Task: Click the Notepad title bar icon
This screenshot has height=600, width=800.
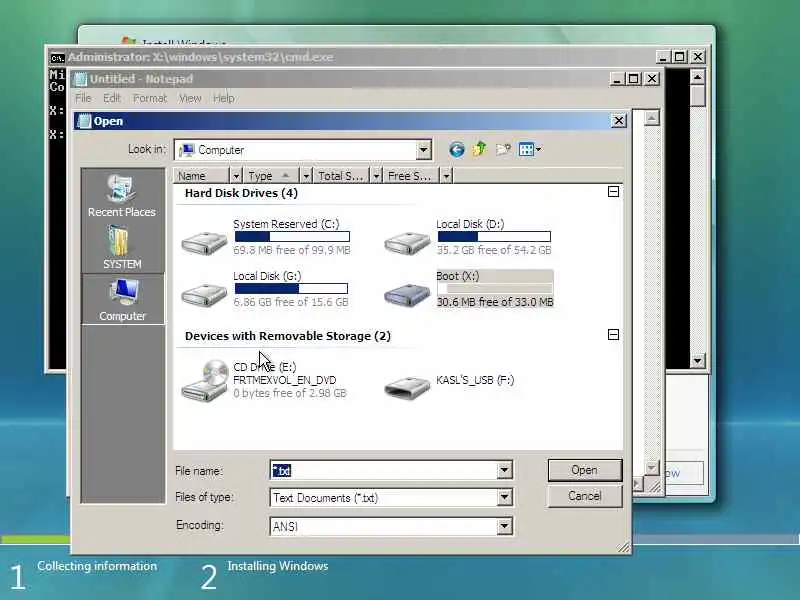Action: 80,79
